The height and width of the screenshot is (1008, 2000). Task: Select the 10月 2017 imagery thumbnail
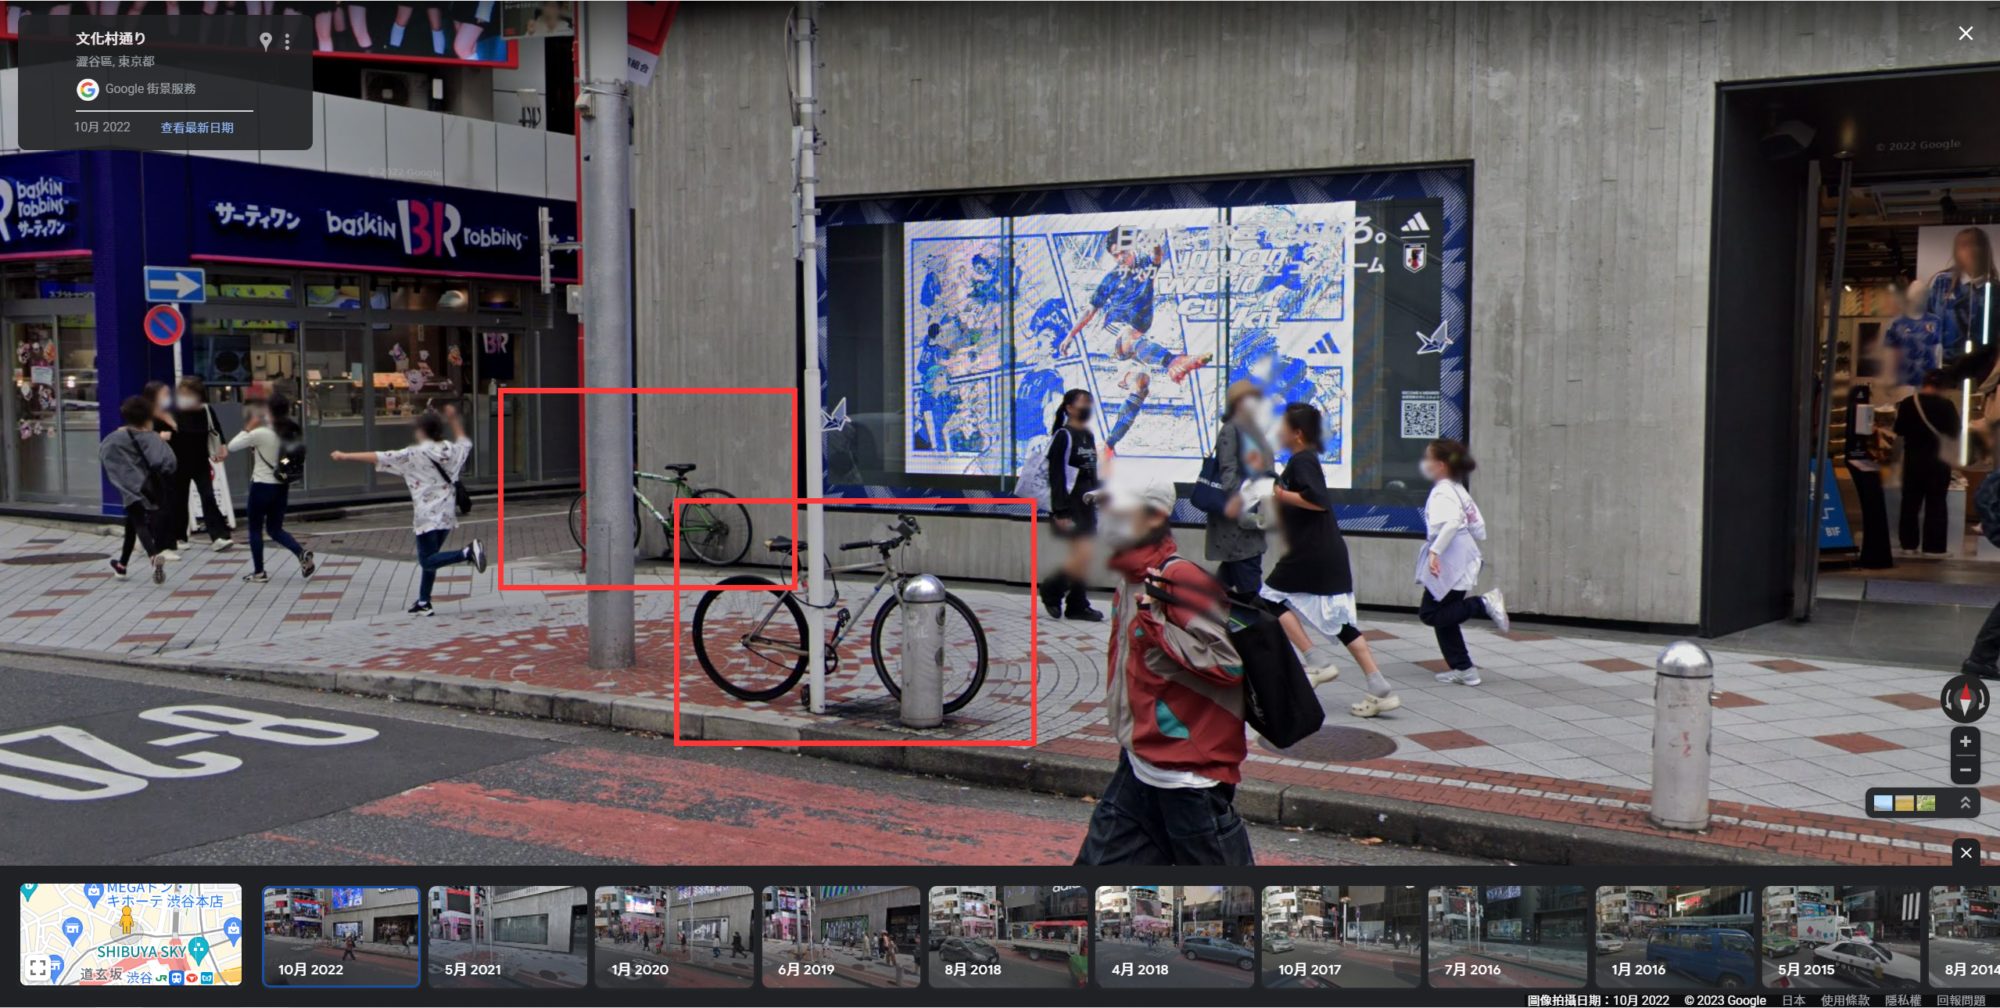pyautogui.click(x=1341, y=936)
